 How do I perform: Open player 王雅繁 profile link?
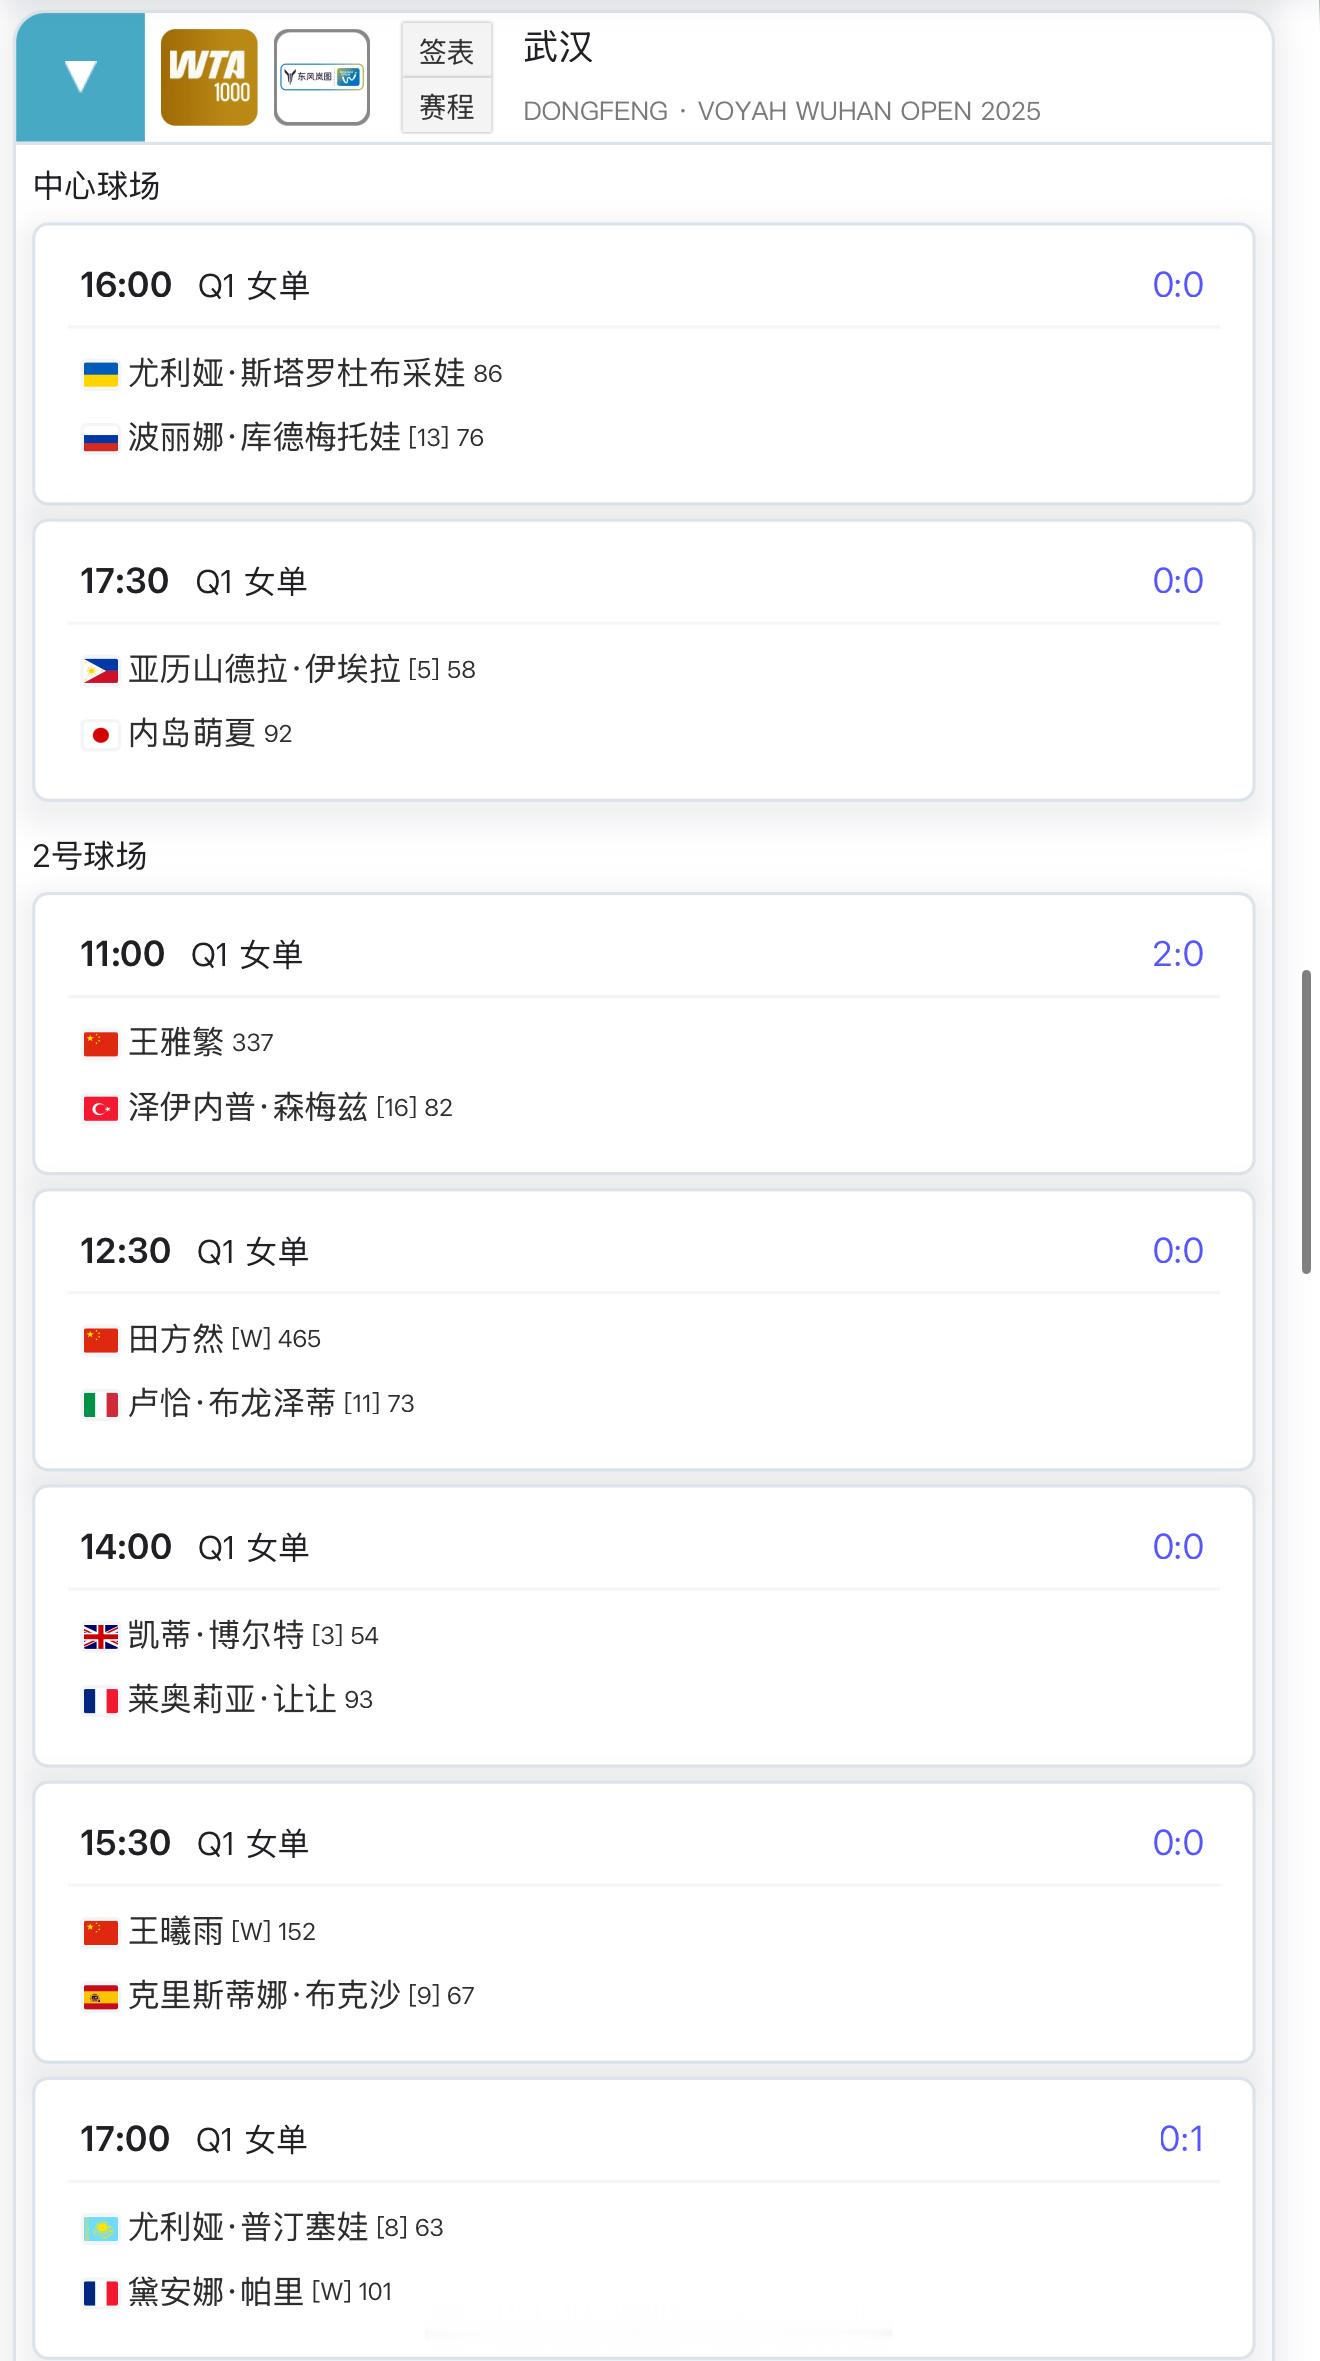pyautogui.click(x=176, y=1042)
